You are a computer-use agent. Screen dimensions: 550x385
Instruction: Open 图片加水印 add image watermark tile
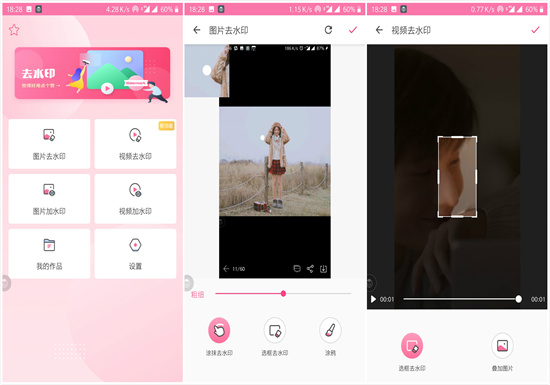[x=49, y=199]
